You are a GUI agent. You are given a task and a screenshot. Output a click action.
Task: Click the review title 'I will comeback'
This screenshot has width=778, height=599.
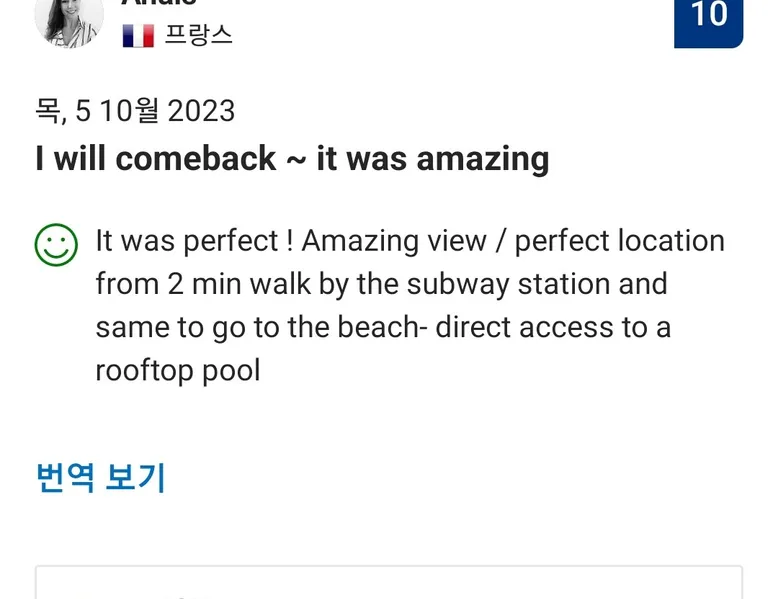click(156, 158)
